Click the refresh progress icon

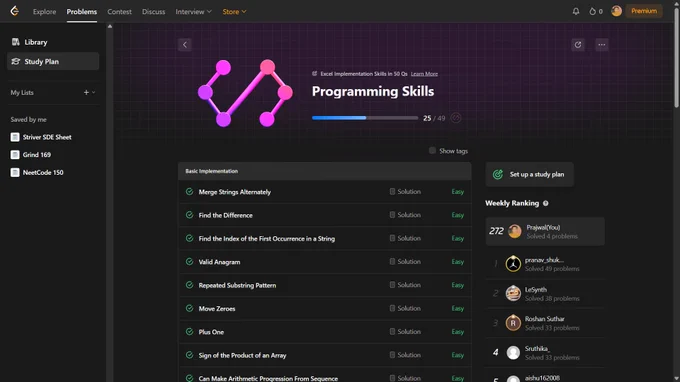578,45
